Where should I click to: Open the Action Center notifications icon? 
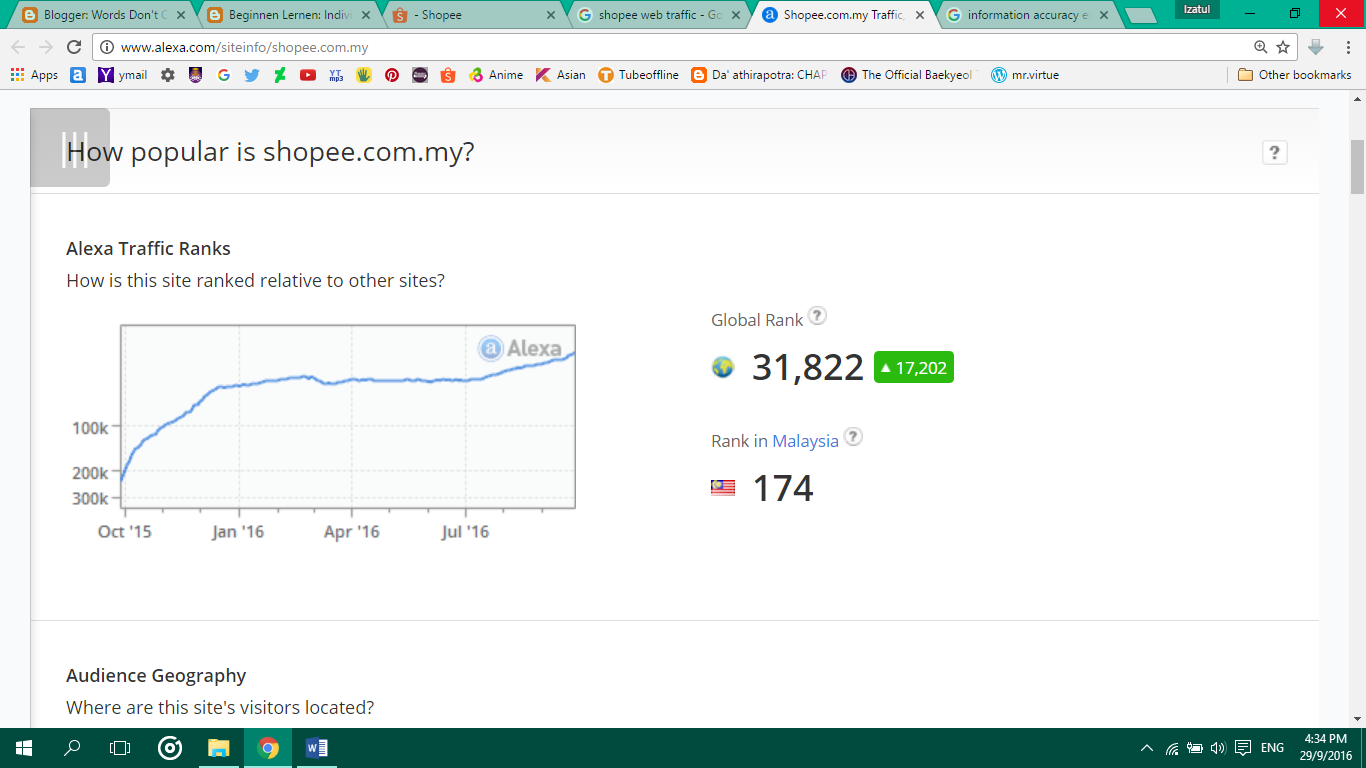click(x=1243, y=748)
